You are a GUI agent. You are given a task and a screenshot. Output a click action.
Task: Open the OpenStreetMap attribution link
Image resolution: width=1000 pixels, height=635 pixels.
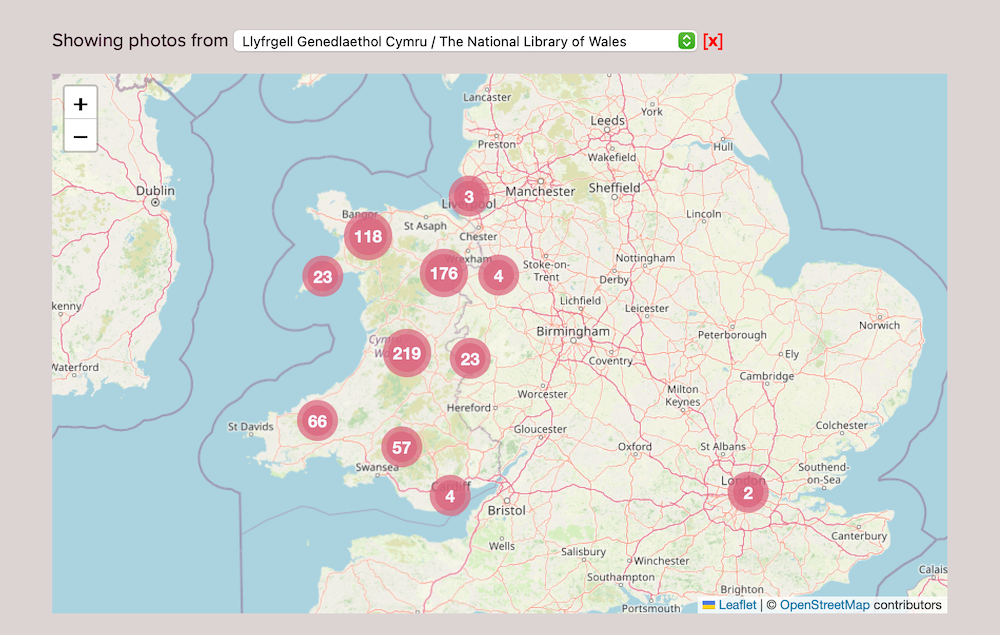824,605
